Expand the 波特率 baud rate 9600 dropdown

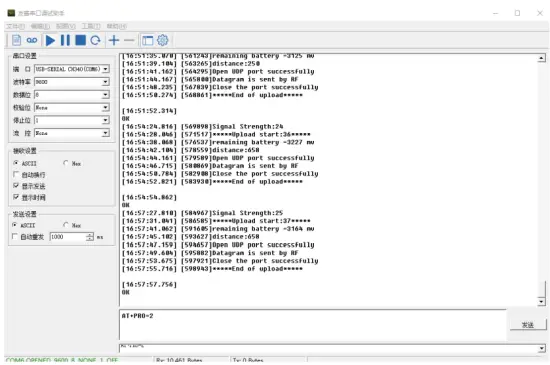coord(105,82)
